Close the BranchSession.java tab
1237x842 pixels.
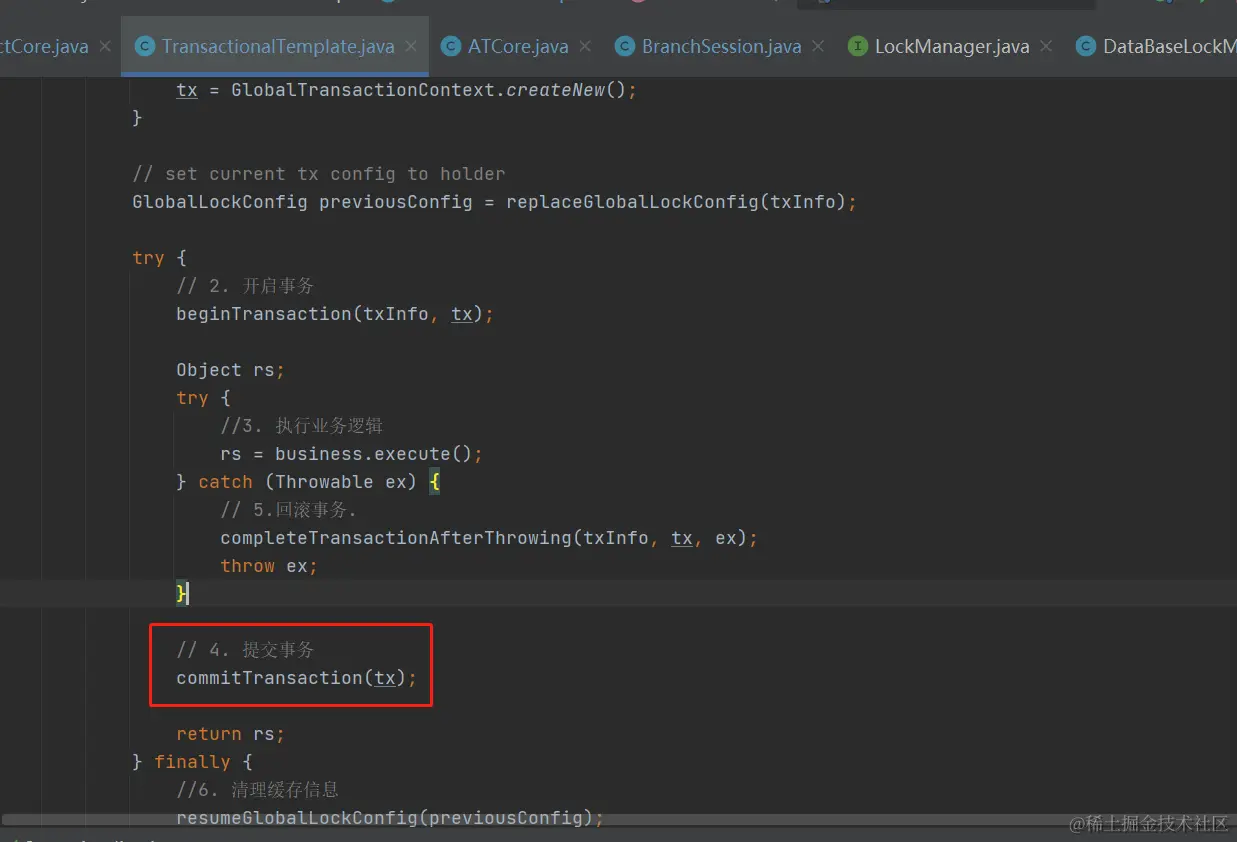[818, 47]
